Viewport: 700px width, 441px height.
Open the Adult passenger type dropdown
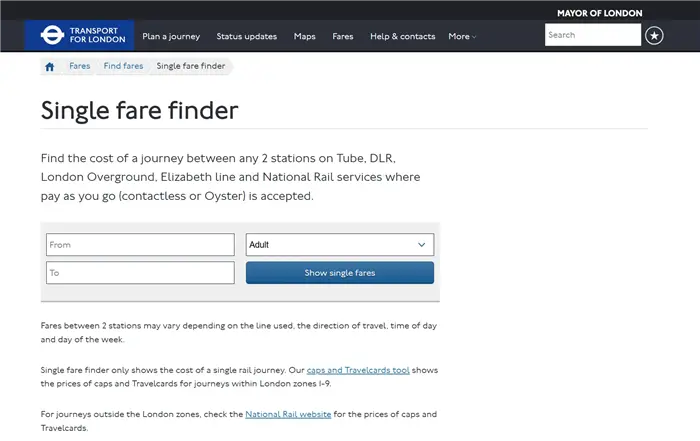(x=339, y=245)
